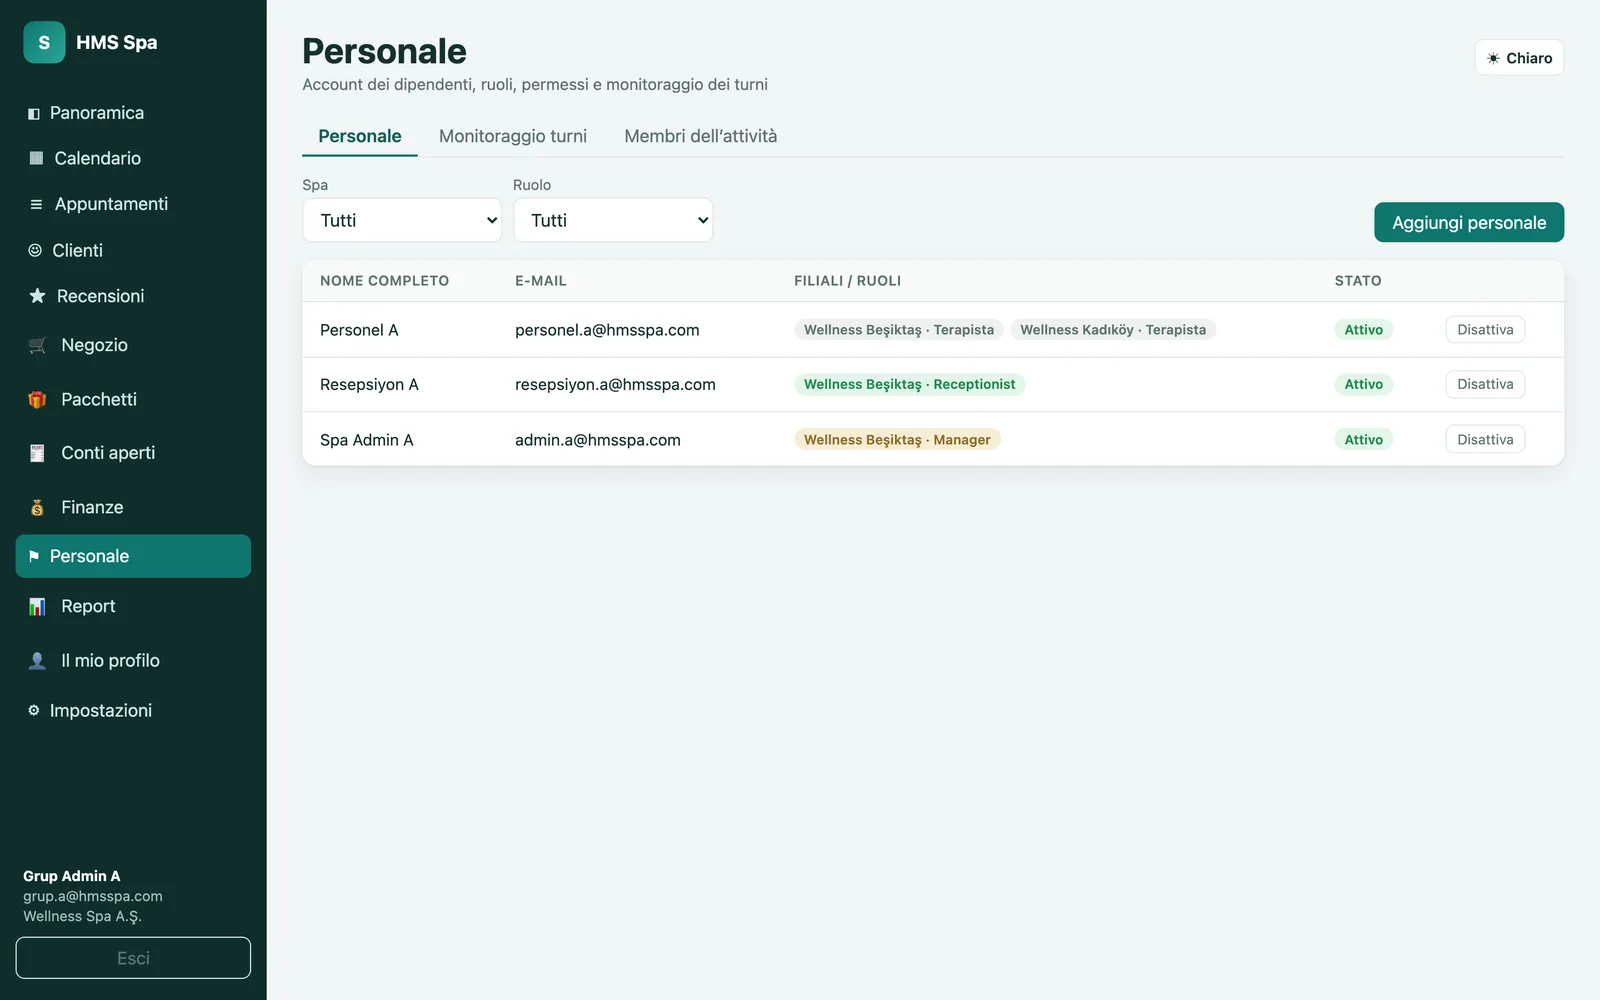1600x1000 pixels.
Task: Select the Pacchetti gift icon
Action: point(37,399)
